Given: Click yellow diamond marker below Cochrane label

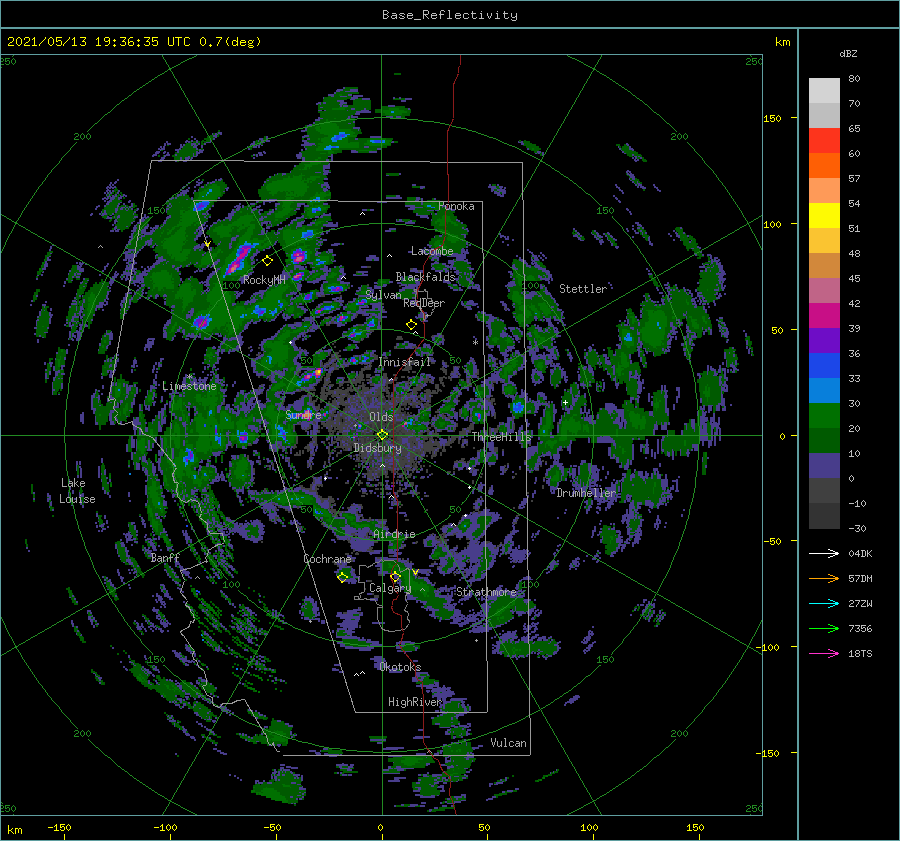Looking at the screenshot, I should pyautogui.click(x=342, y=577).
